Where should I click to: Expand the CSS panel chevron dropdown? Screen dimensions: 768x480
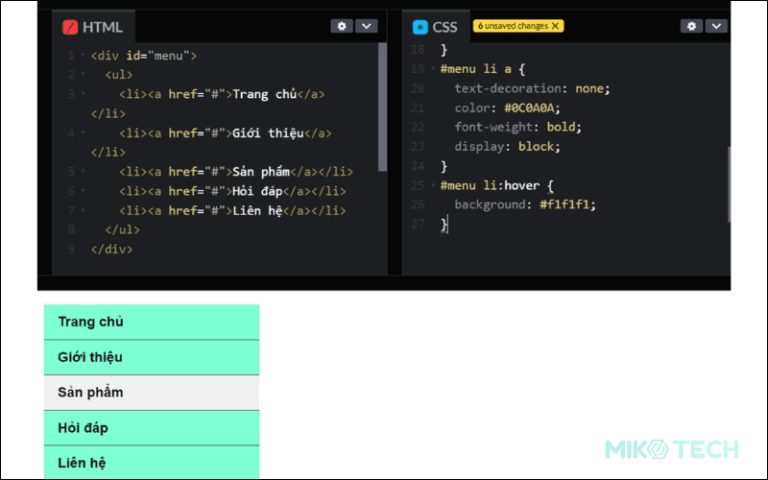click(716, 26)
